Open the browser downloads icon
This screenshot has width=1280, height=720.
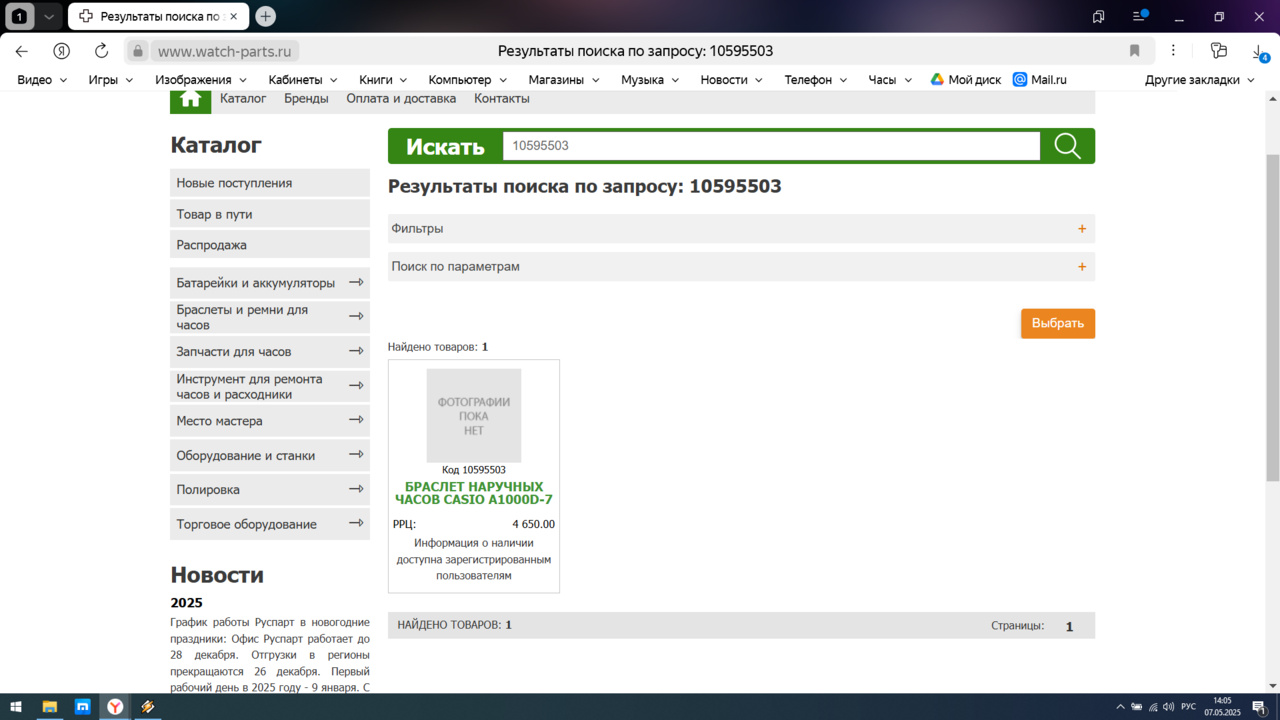coord(1259,51)
